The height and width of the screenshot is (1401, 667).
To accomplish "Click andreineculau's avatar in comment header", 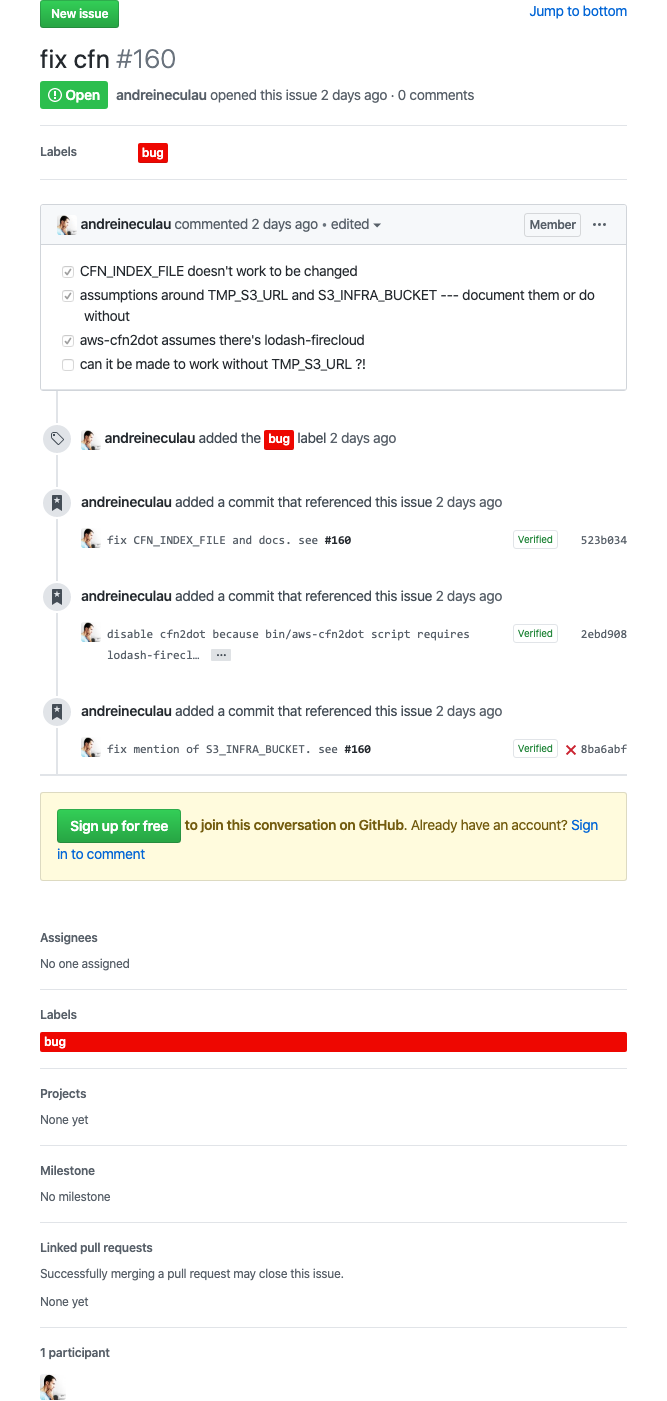I will pos(67,225).
